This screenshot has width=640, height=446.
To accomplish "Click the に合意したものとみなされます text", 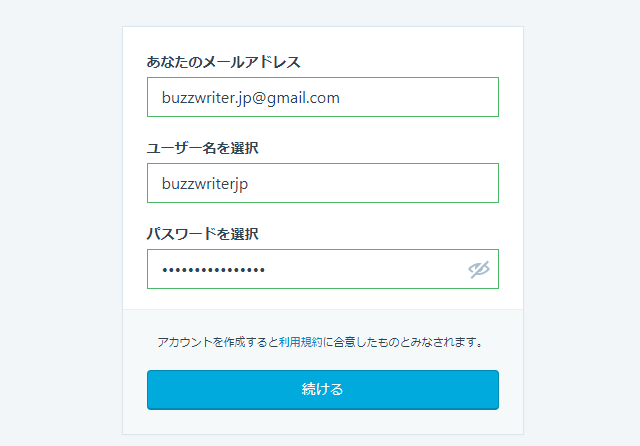I will [x=404, y=342].
